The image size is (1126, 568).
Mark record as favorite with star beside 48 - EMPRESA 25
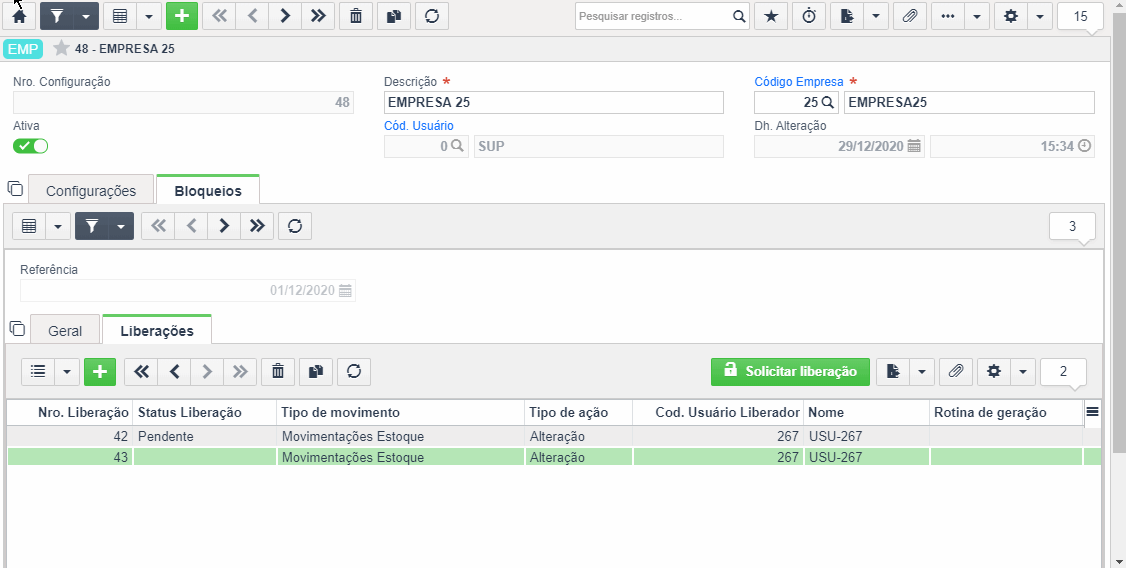click(x=62, y=49)
